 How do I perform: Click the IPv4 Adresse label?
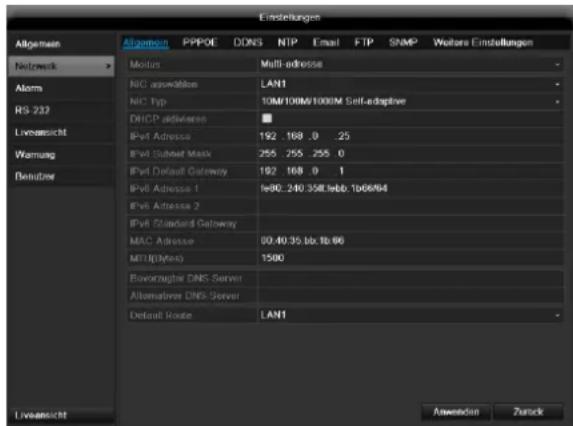[160, 137]
